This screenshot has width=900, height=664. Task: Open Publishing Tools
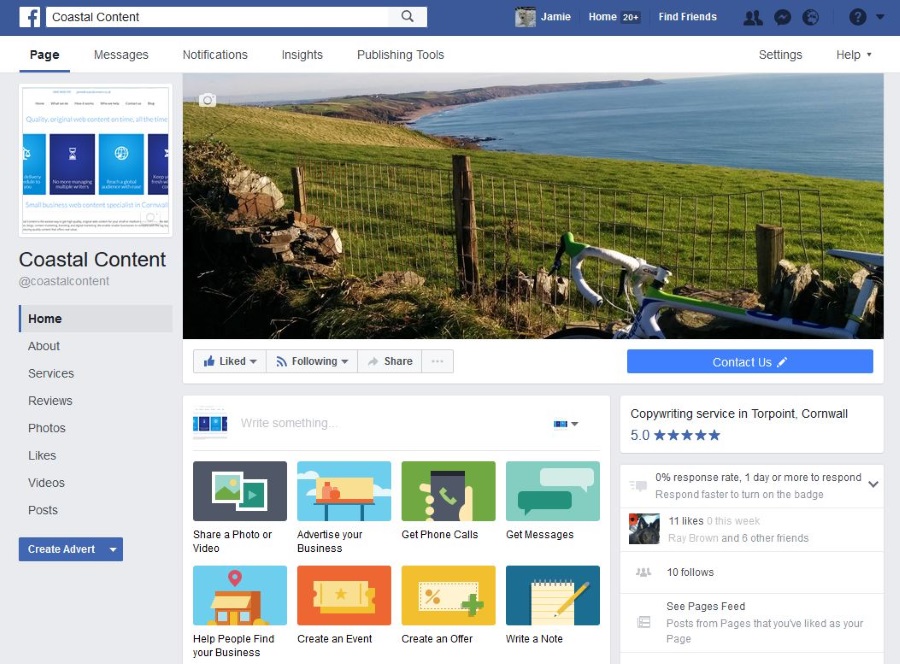click(399, 54)
